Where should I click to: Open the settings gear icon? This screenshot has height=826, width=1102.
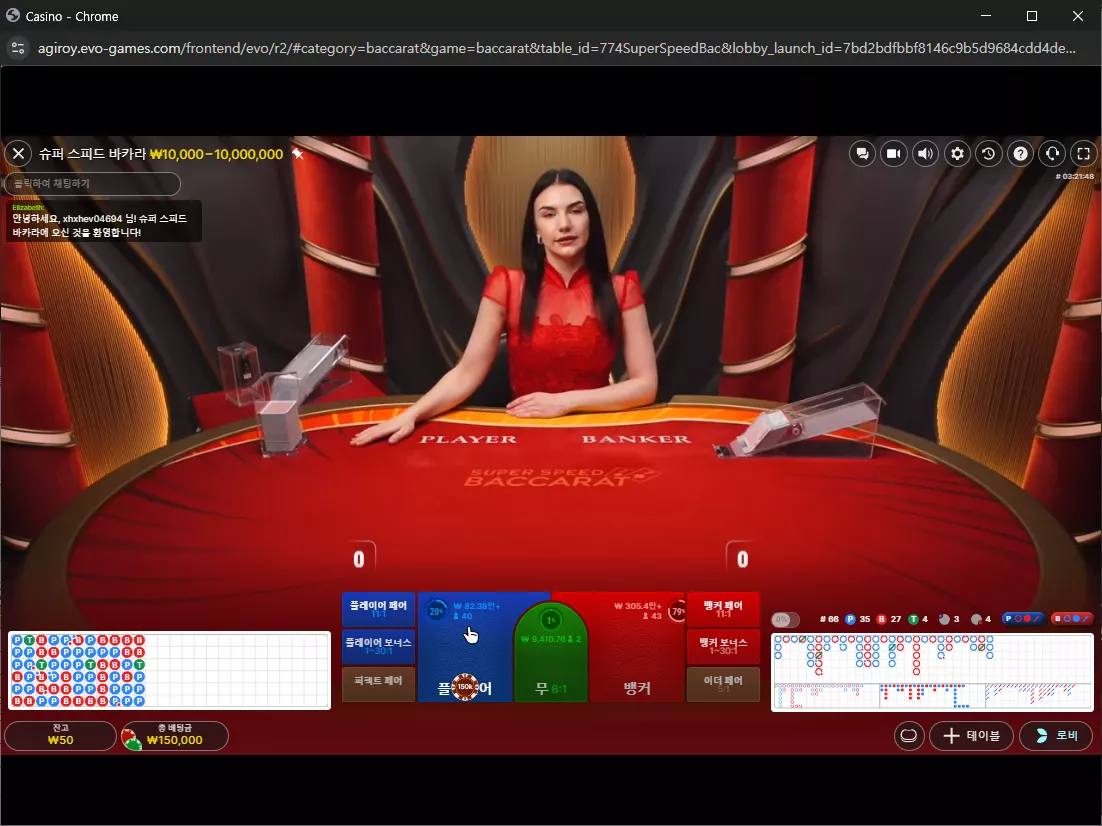[957, 153]
